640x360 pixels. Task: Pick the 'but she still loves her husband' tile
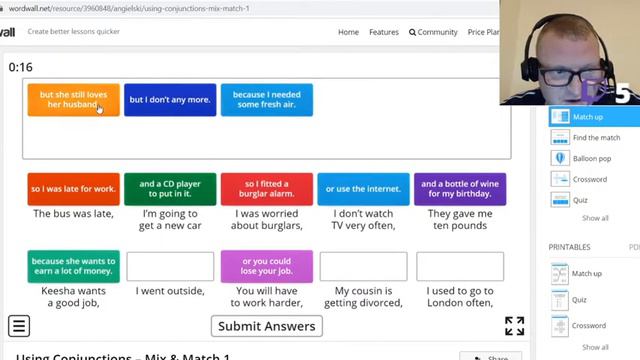73,100
